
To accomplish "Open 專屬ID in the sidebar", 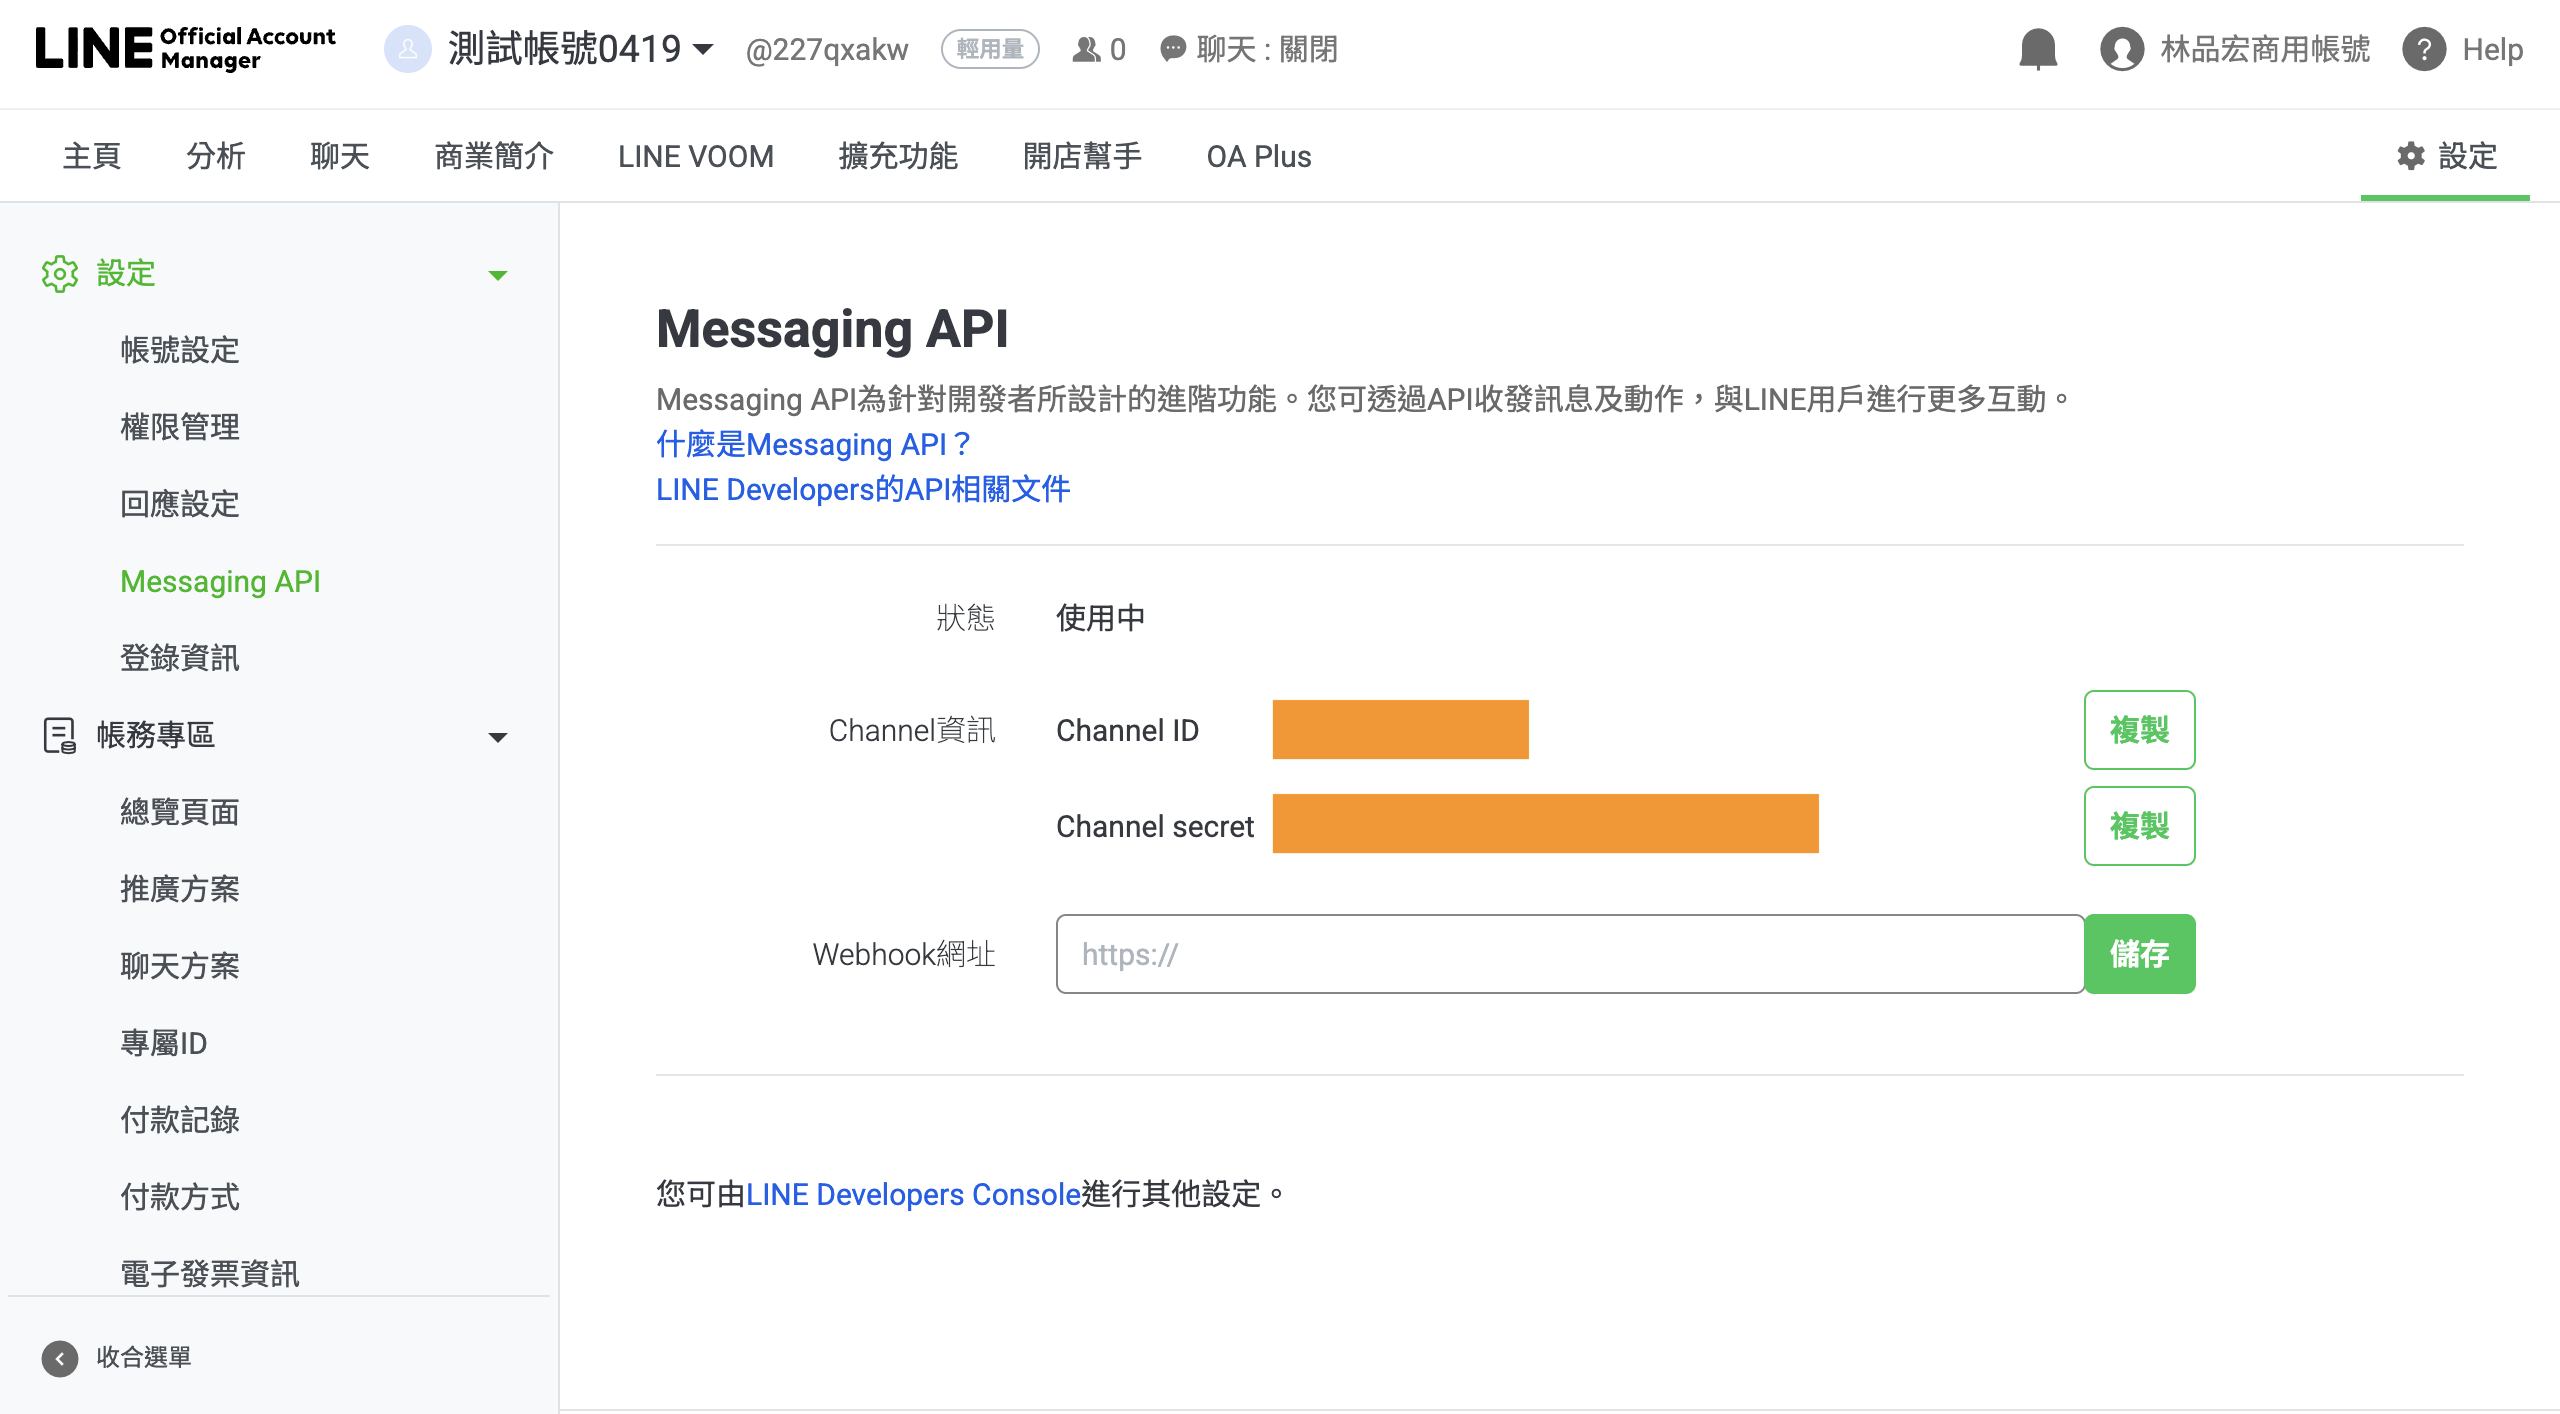I will pos(164,1043).
